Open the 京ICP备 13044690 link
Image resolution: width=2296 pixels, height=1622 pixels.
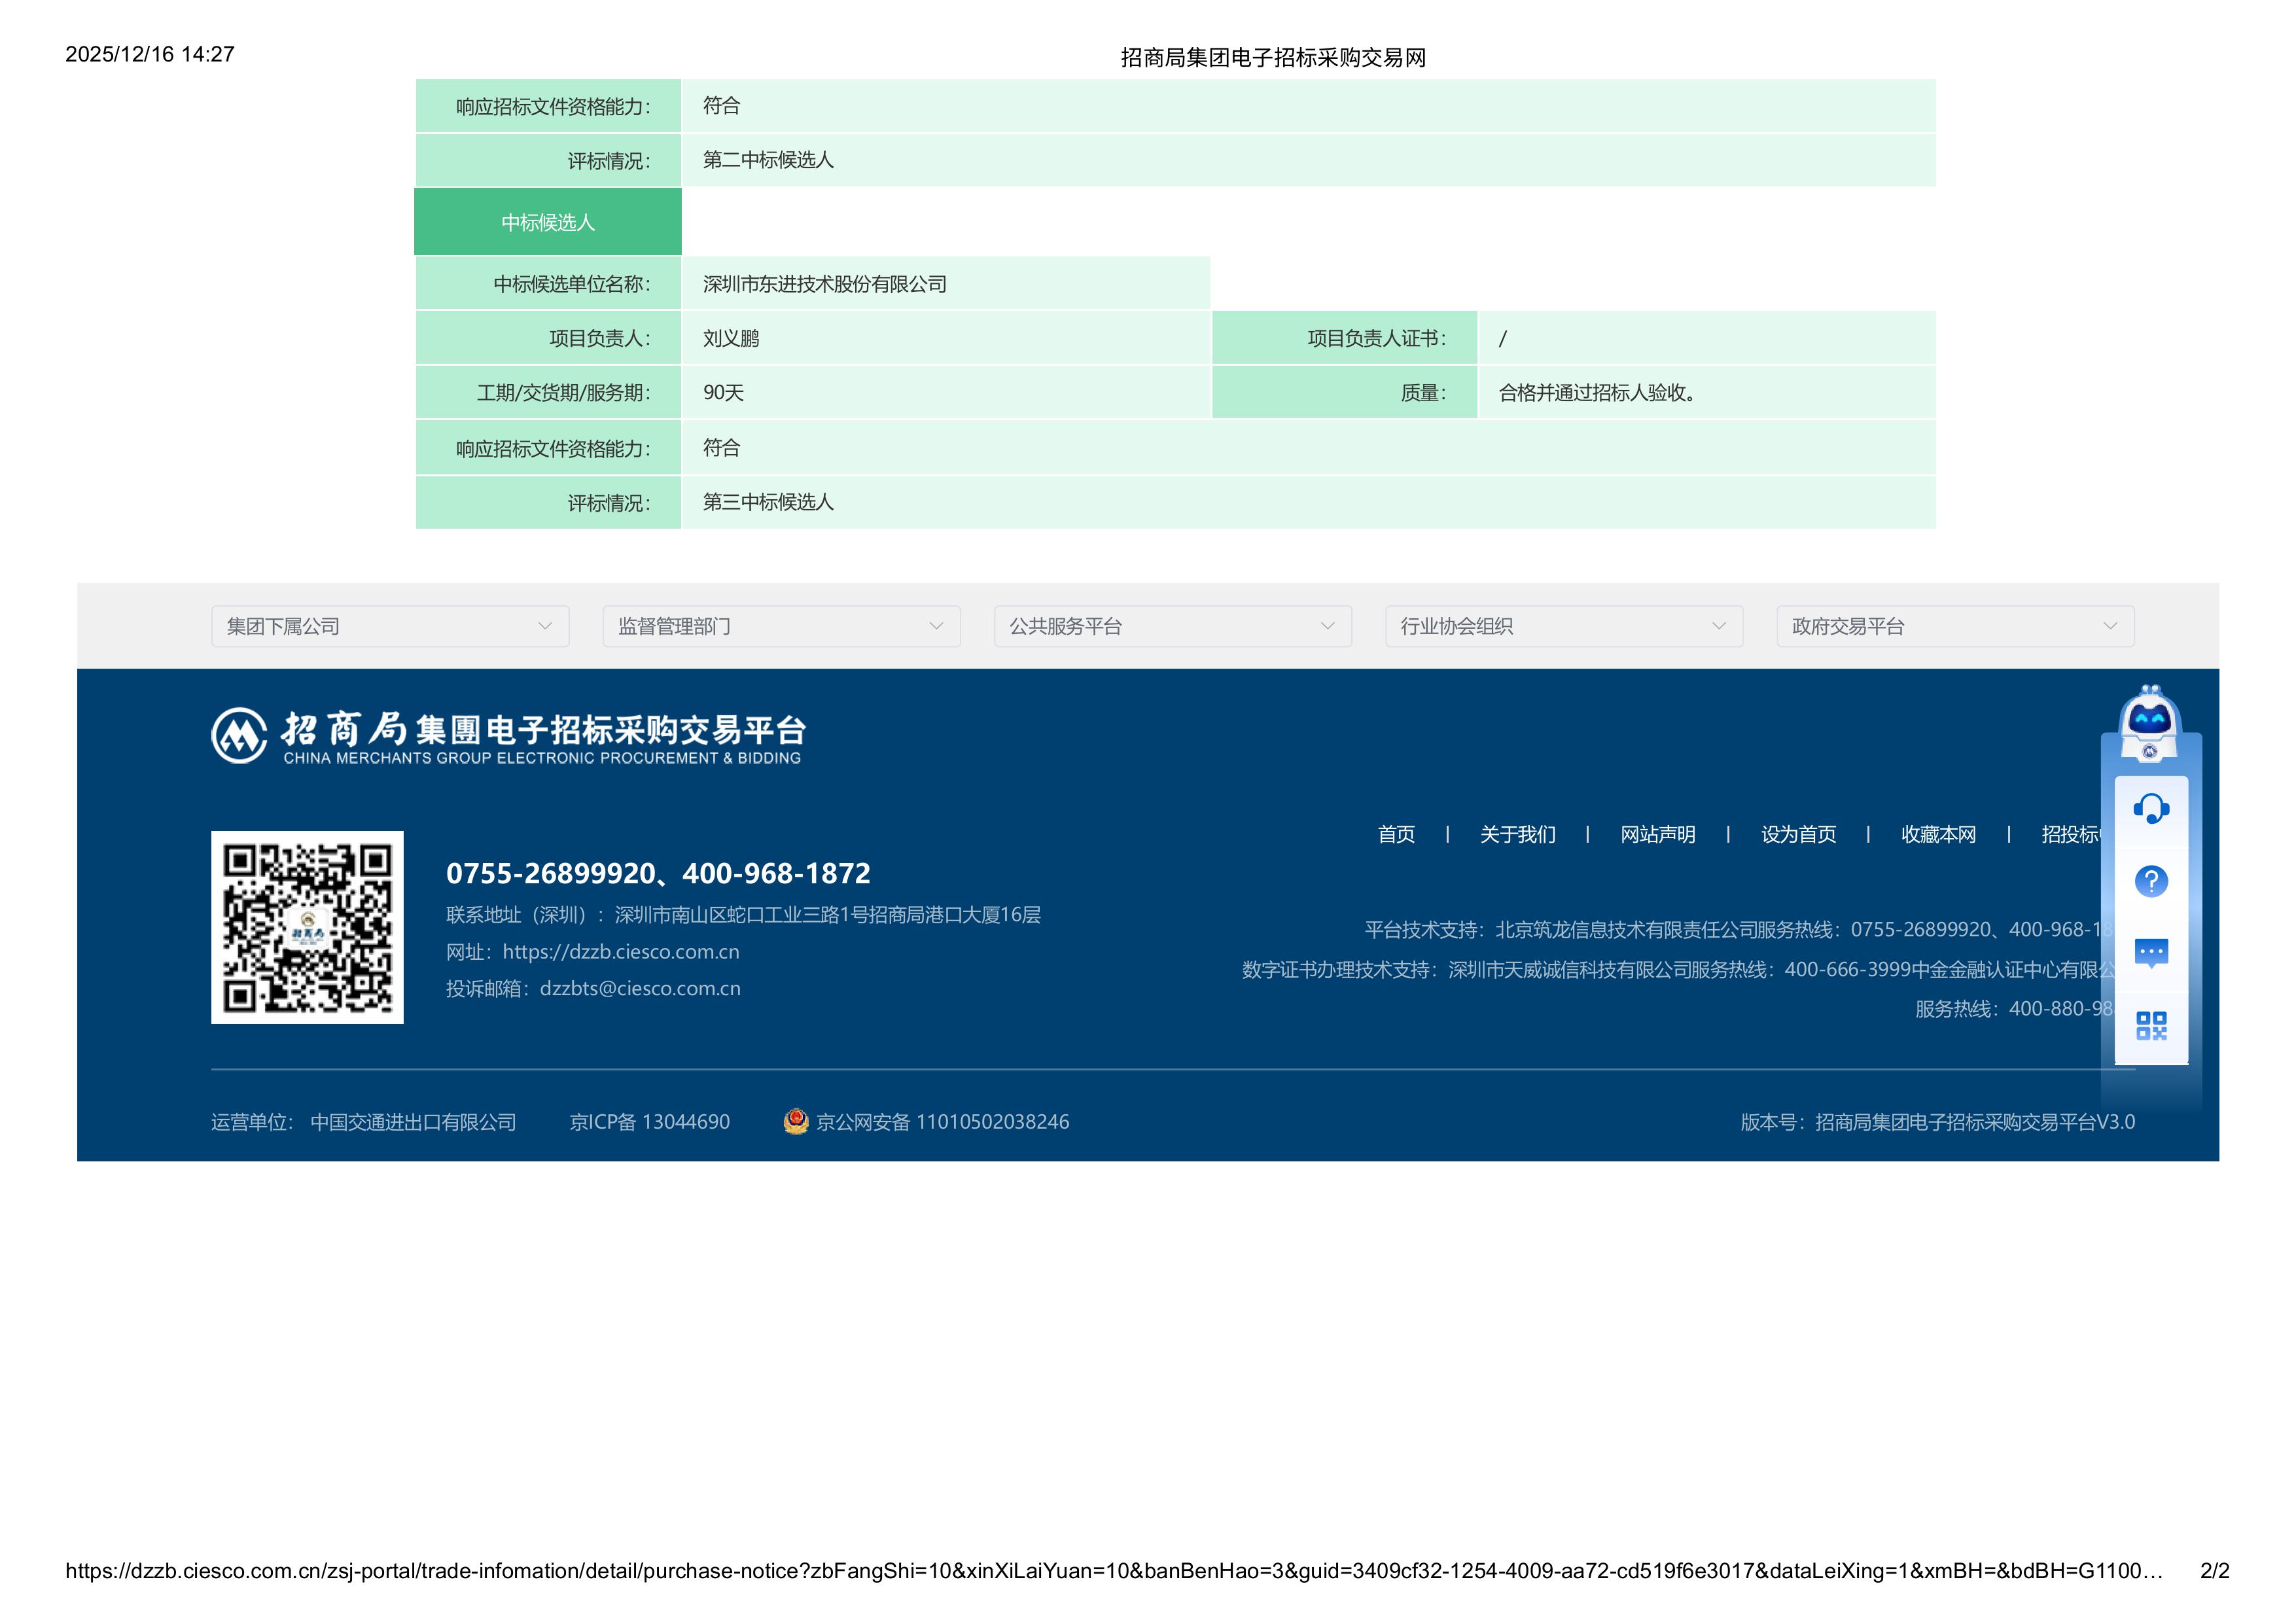click(650, 1122)
